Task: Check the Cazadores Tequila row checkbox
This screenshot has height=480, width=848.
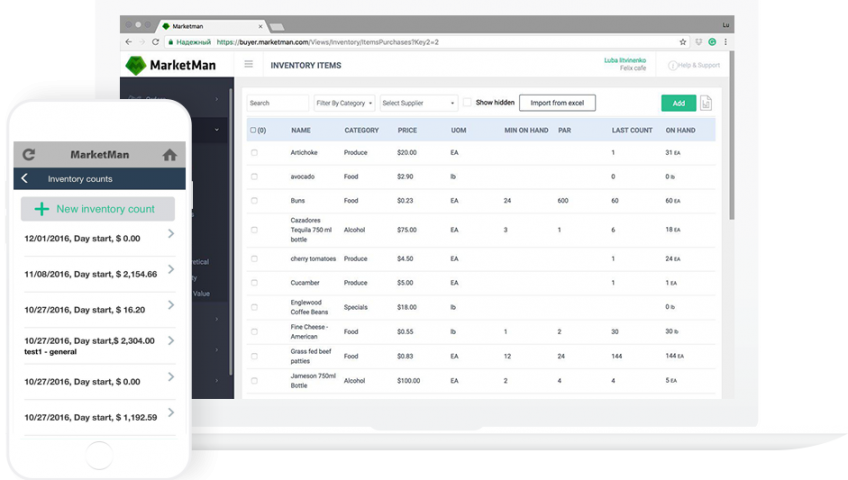Action: click(x=254, y=230)
